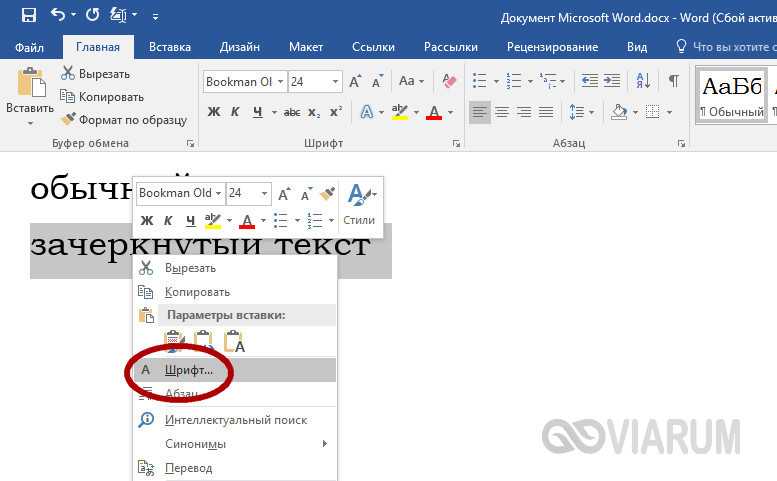Click format painter brush in mini toolbar
This screenshot has width=777, height=481.
pos(328,193)
